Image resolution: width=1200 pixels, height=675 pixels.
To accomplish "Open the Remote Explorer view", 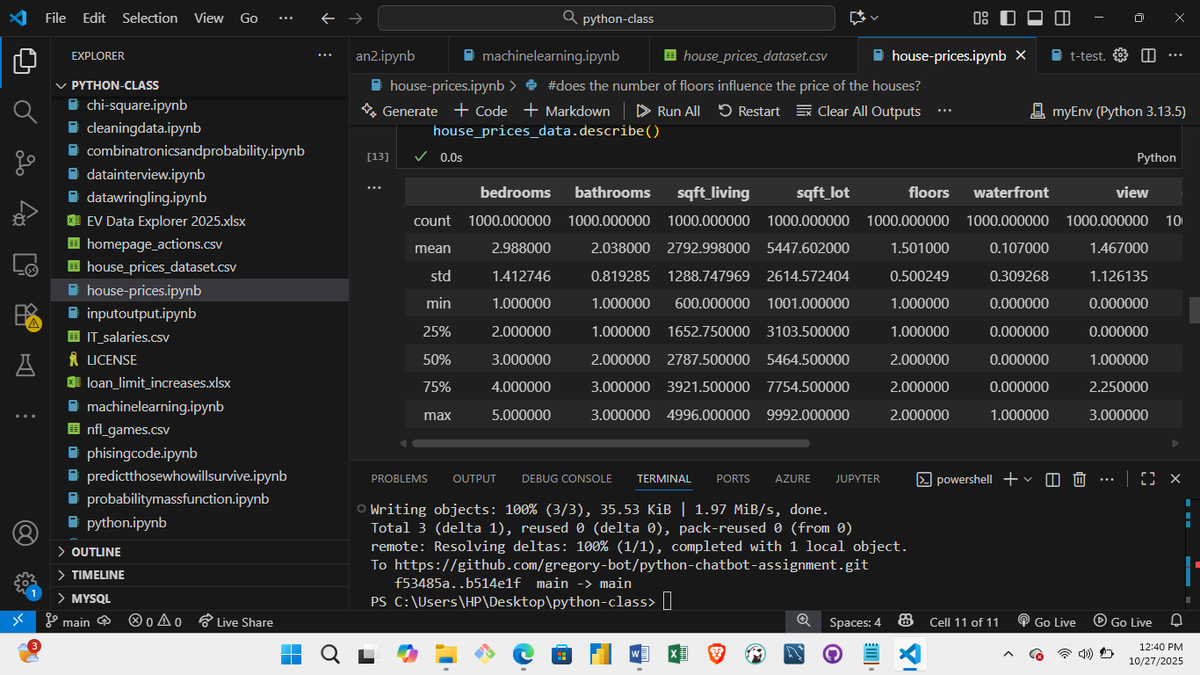I will pos(25,265).
